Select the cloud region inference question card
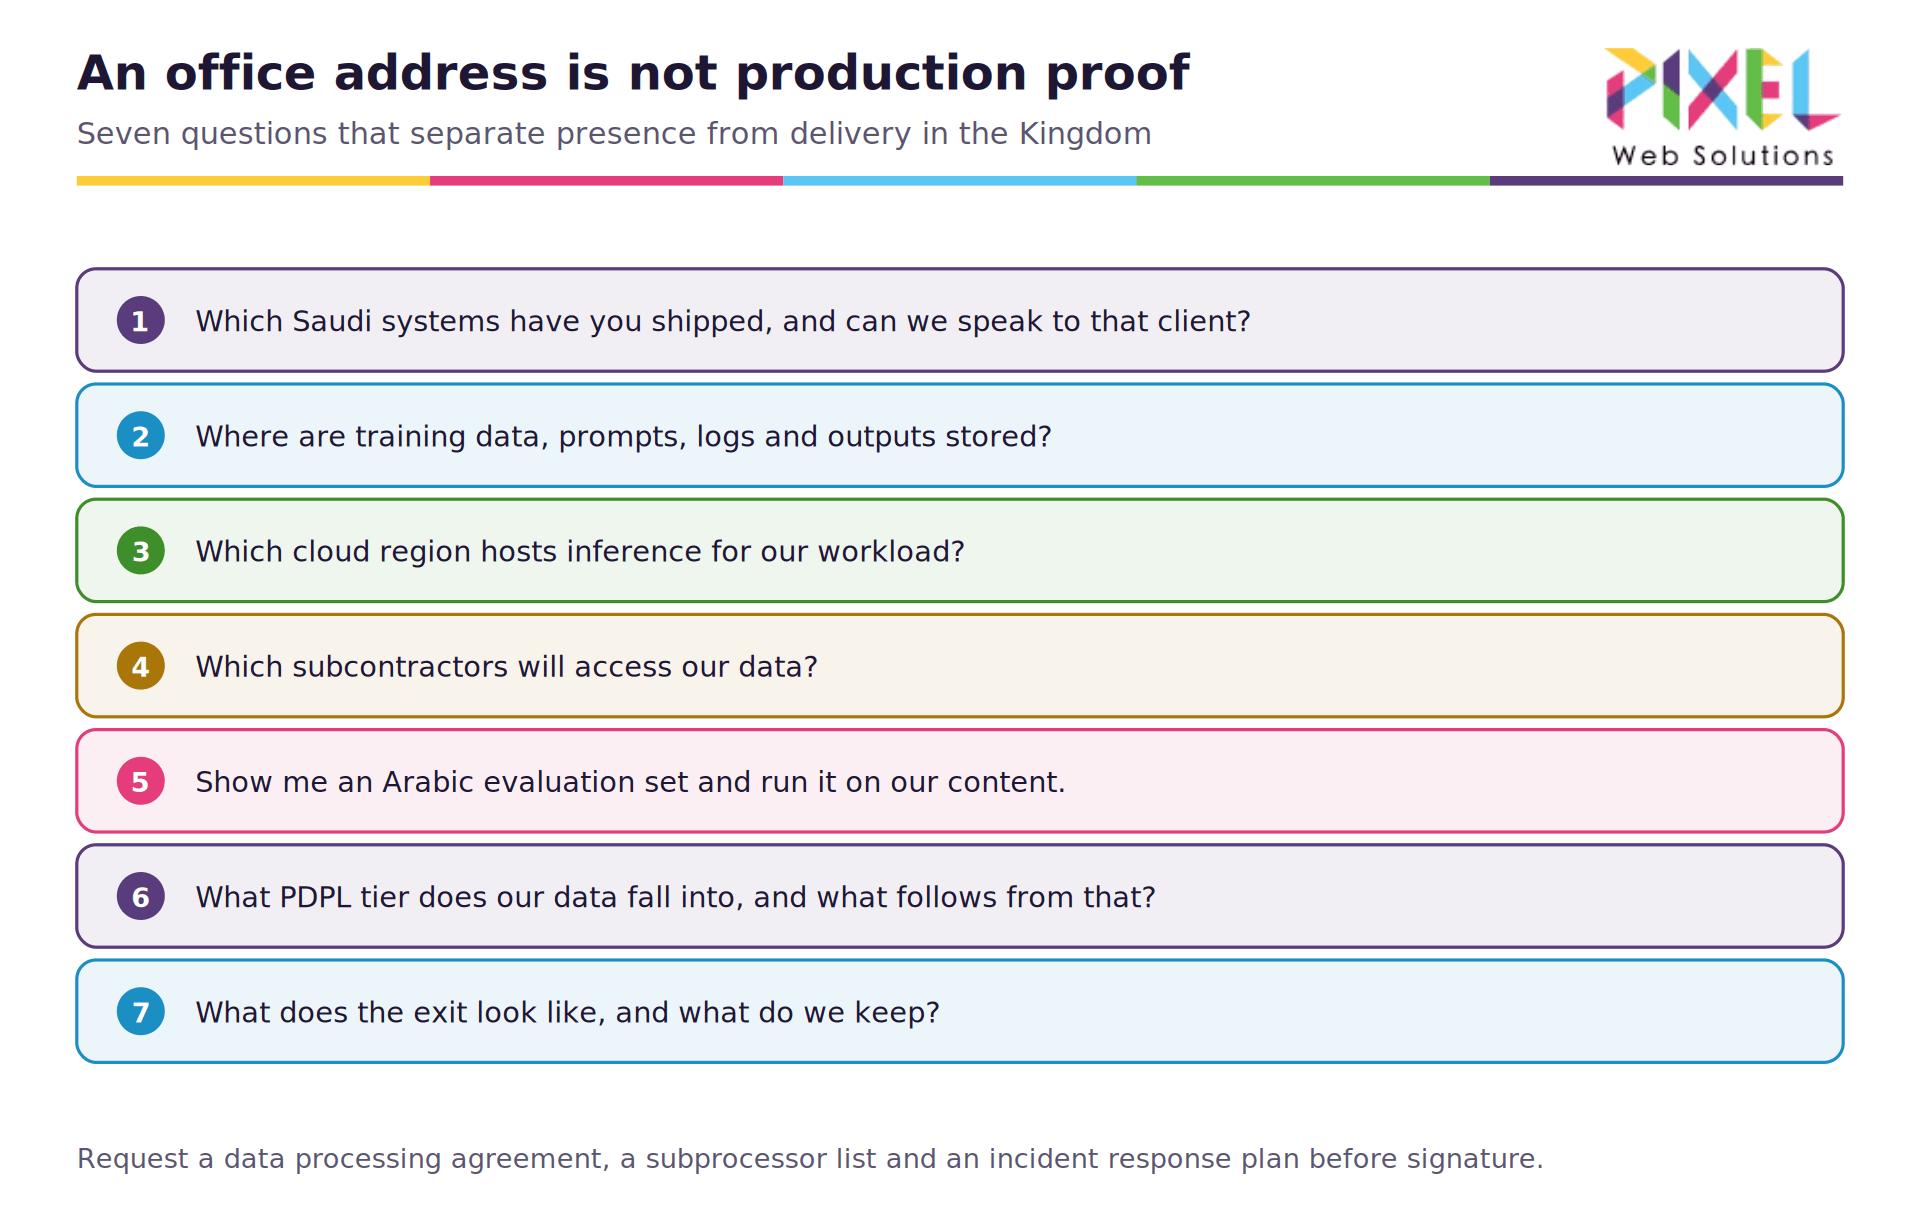Screen dimensions: 1920x1216 tap(960, 550)
